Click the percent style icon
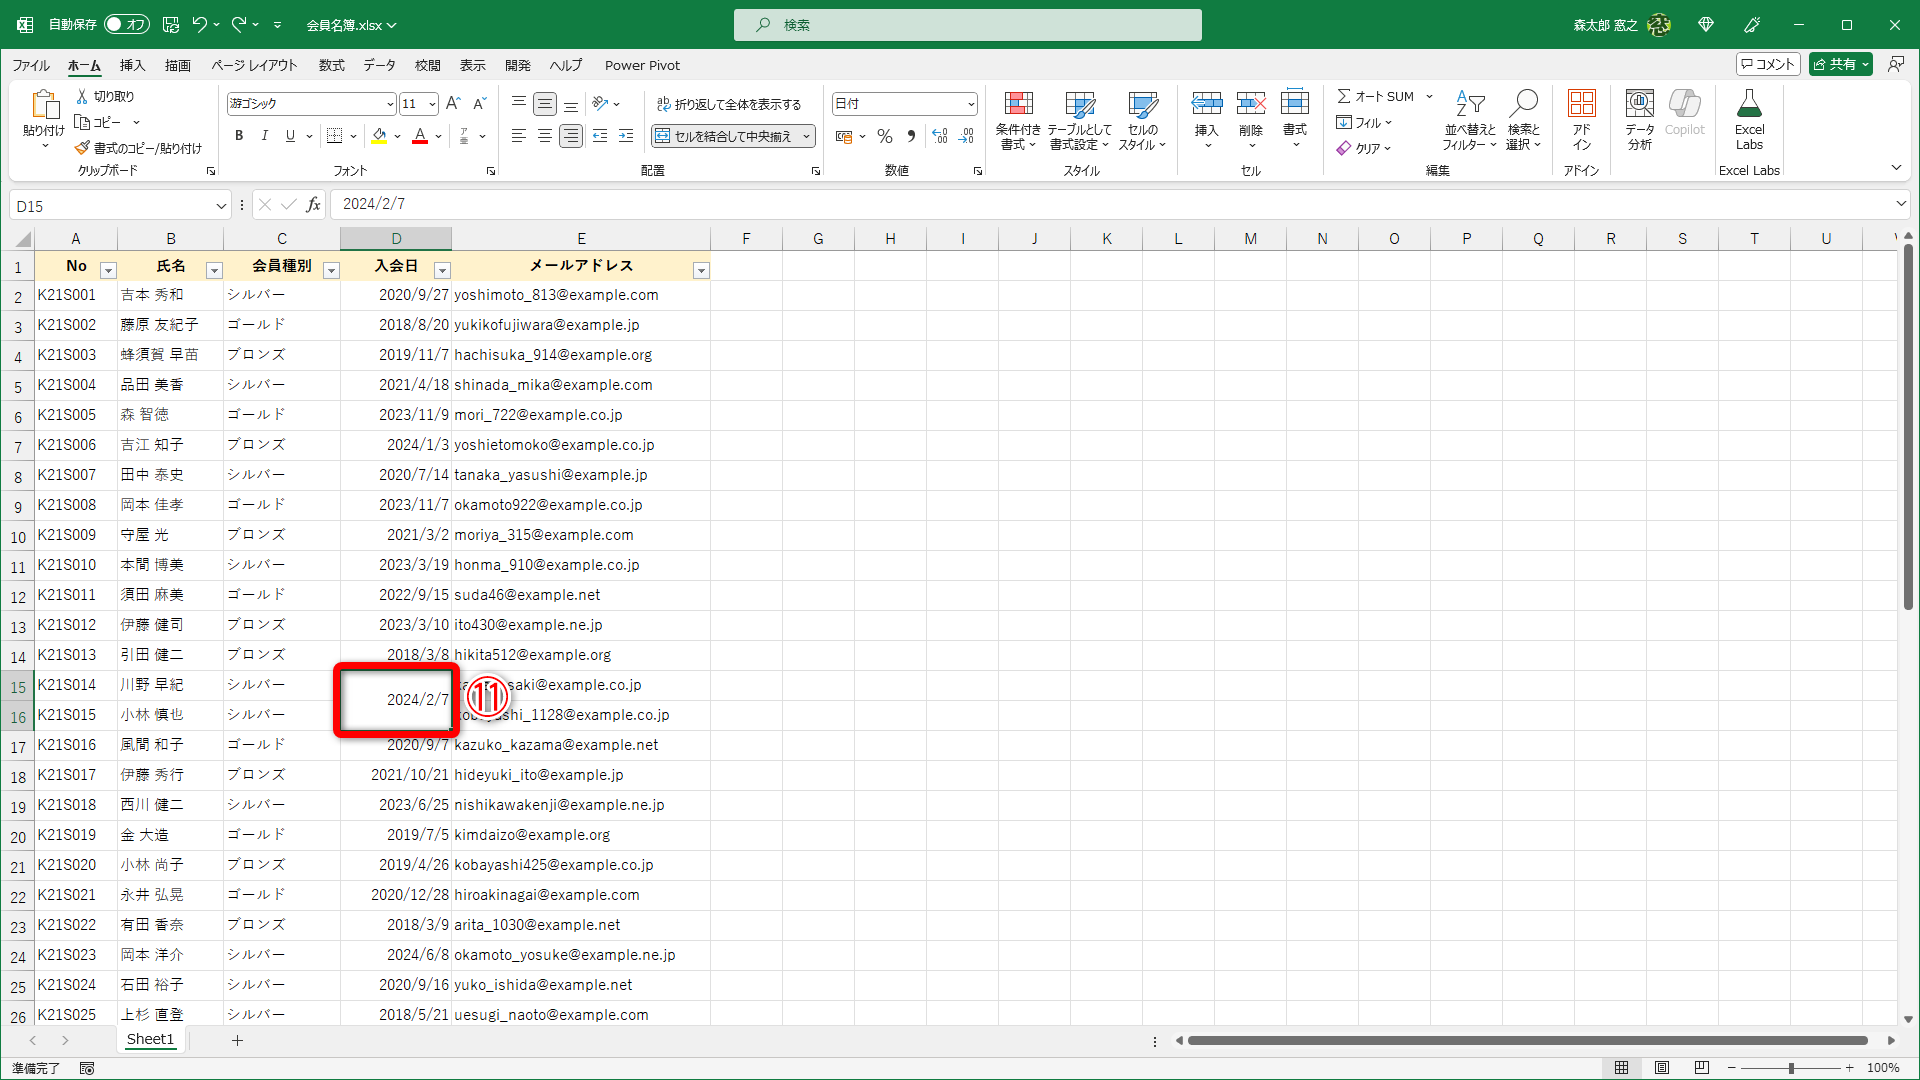The height and width of the screenshot is (1080, 1920). 885,136
